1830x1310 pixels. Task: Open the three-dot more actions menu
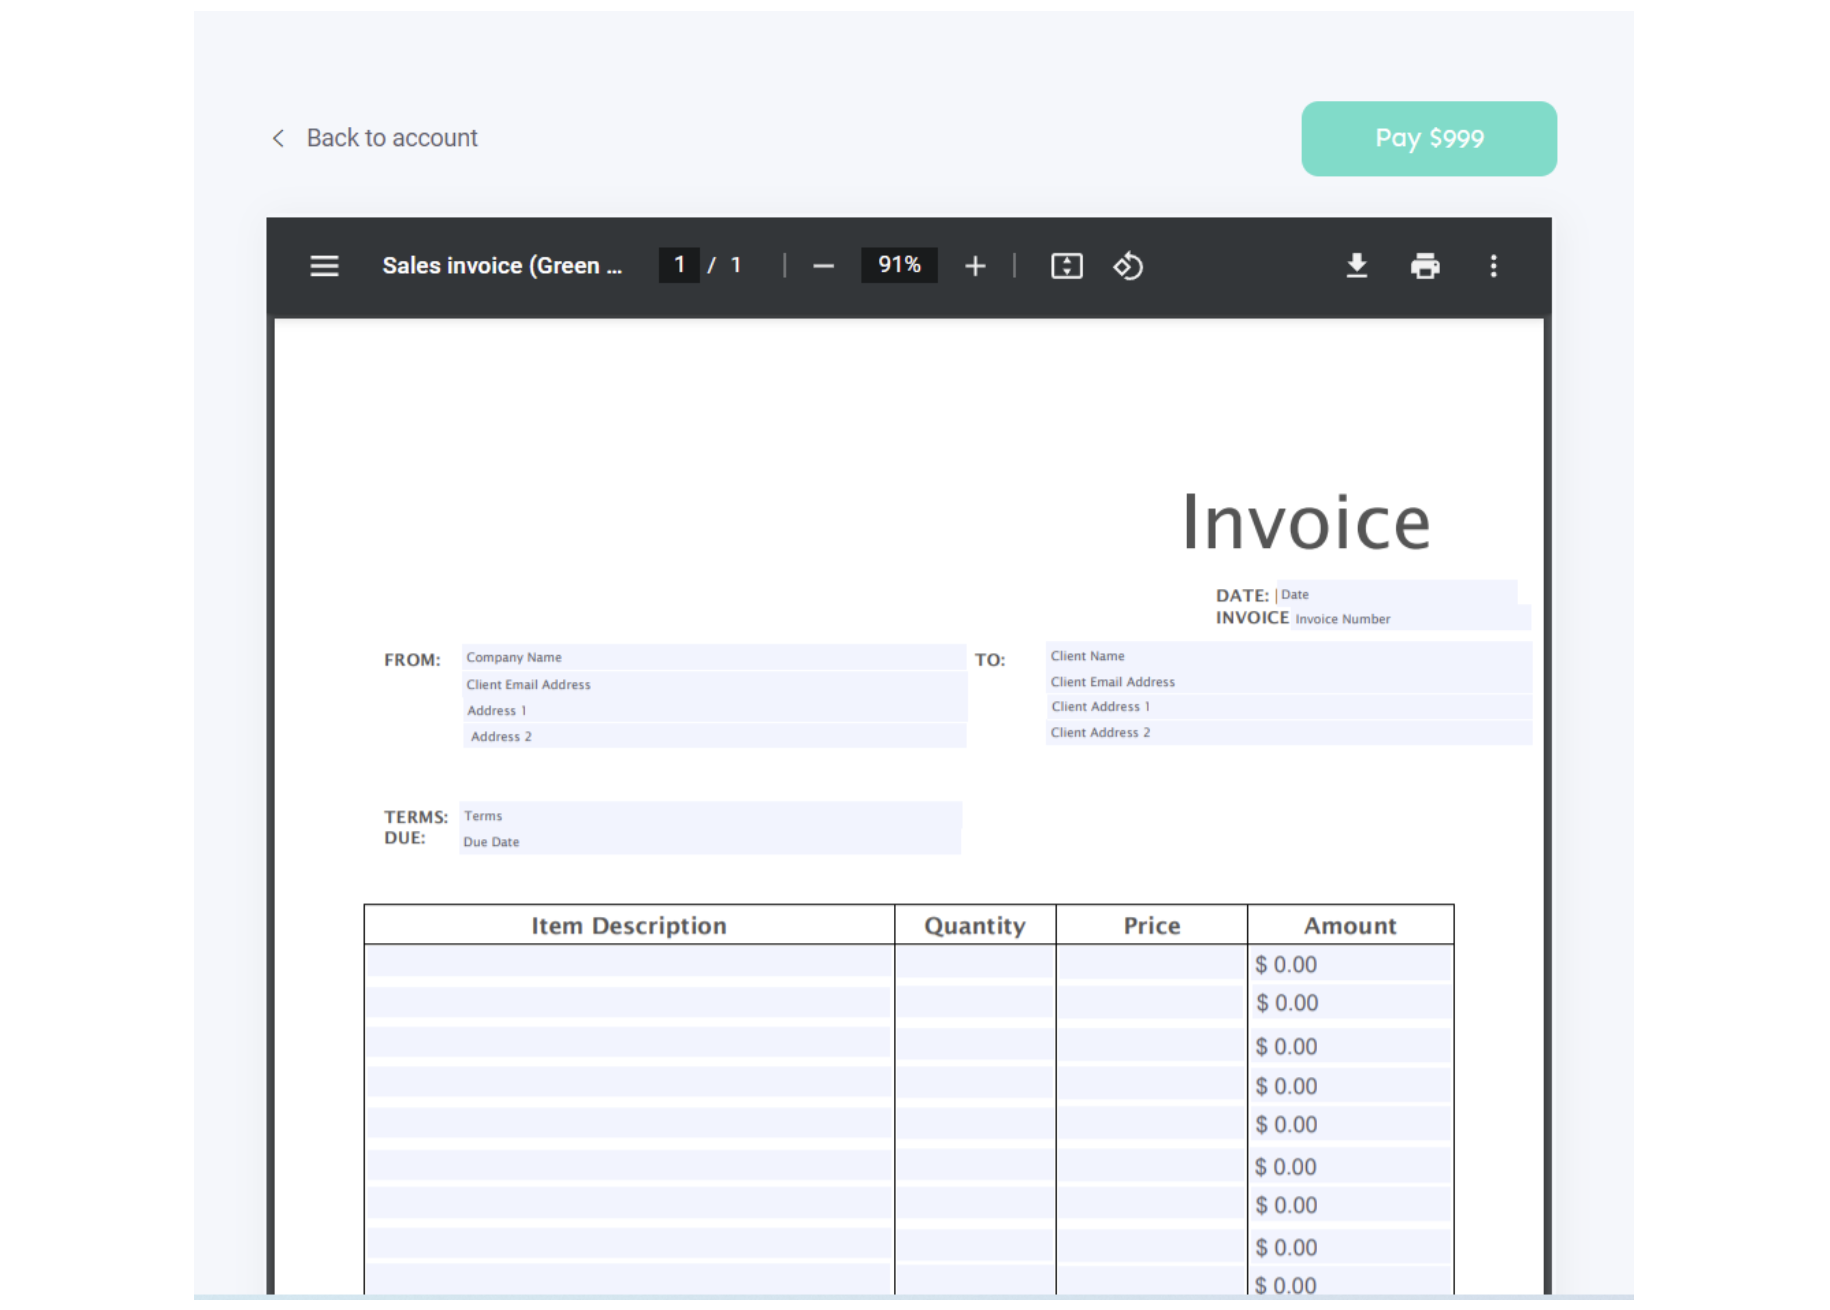coord(1493,266)
